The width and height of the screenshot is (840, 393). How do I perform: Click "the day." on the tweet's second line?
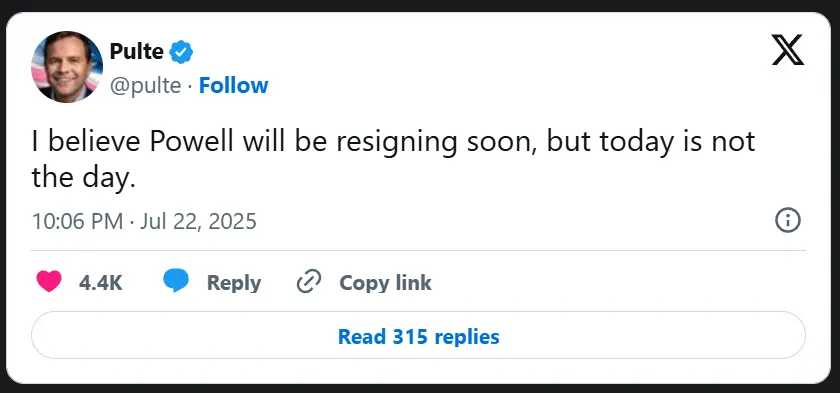82,178
